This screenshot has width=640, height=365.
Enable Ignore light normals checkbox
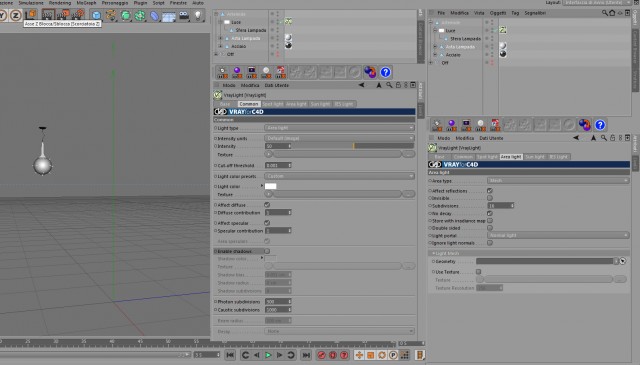click(490, 243)
